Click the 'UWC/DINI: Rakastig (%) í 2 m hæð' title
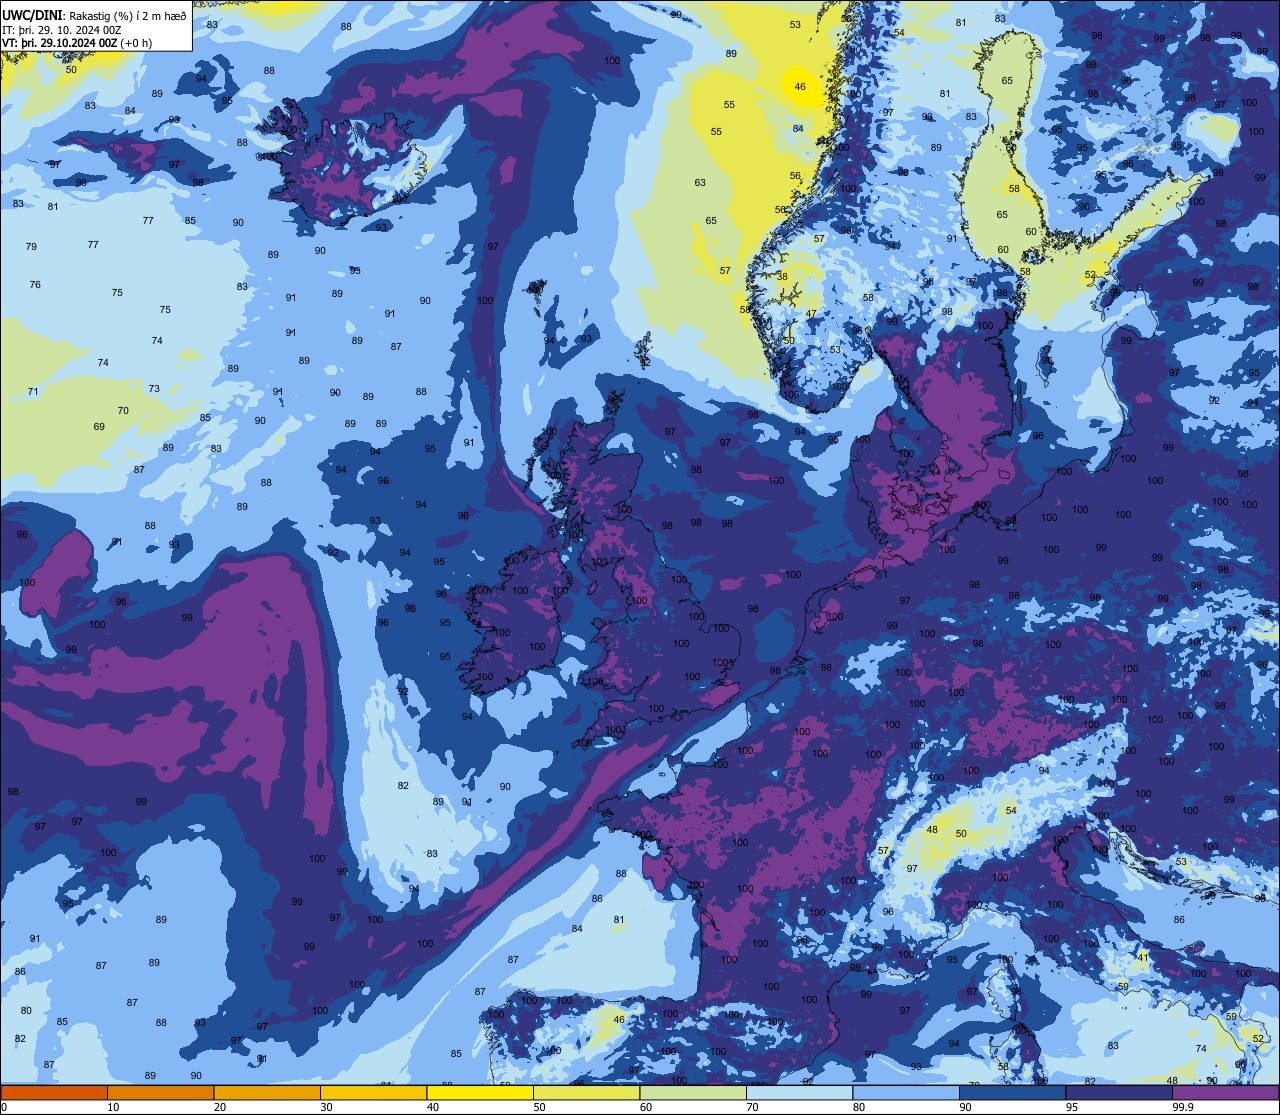The image size is (1280, 1115). [x=94, y=15]
